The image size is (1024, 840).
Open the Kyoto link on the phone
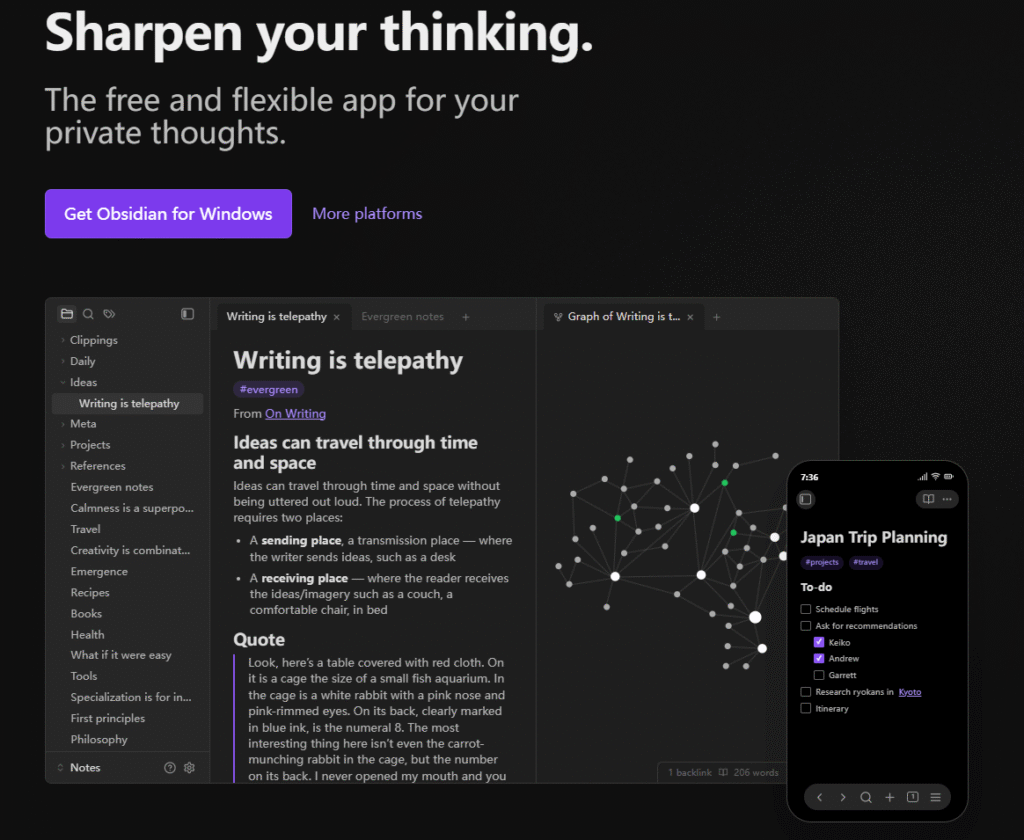910,692
